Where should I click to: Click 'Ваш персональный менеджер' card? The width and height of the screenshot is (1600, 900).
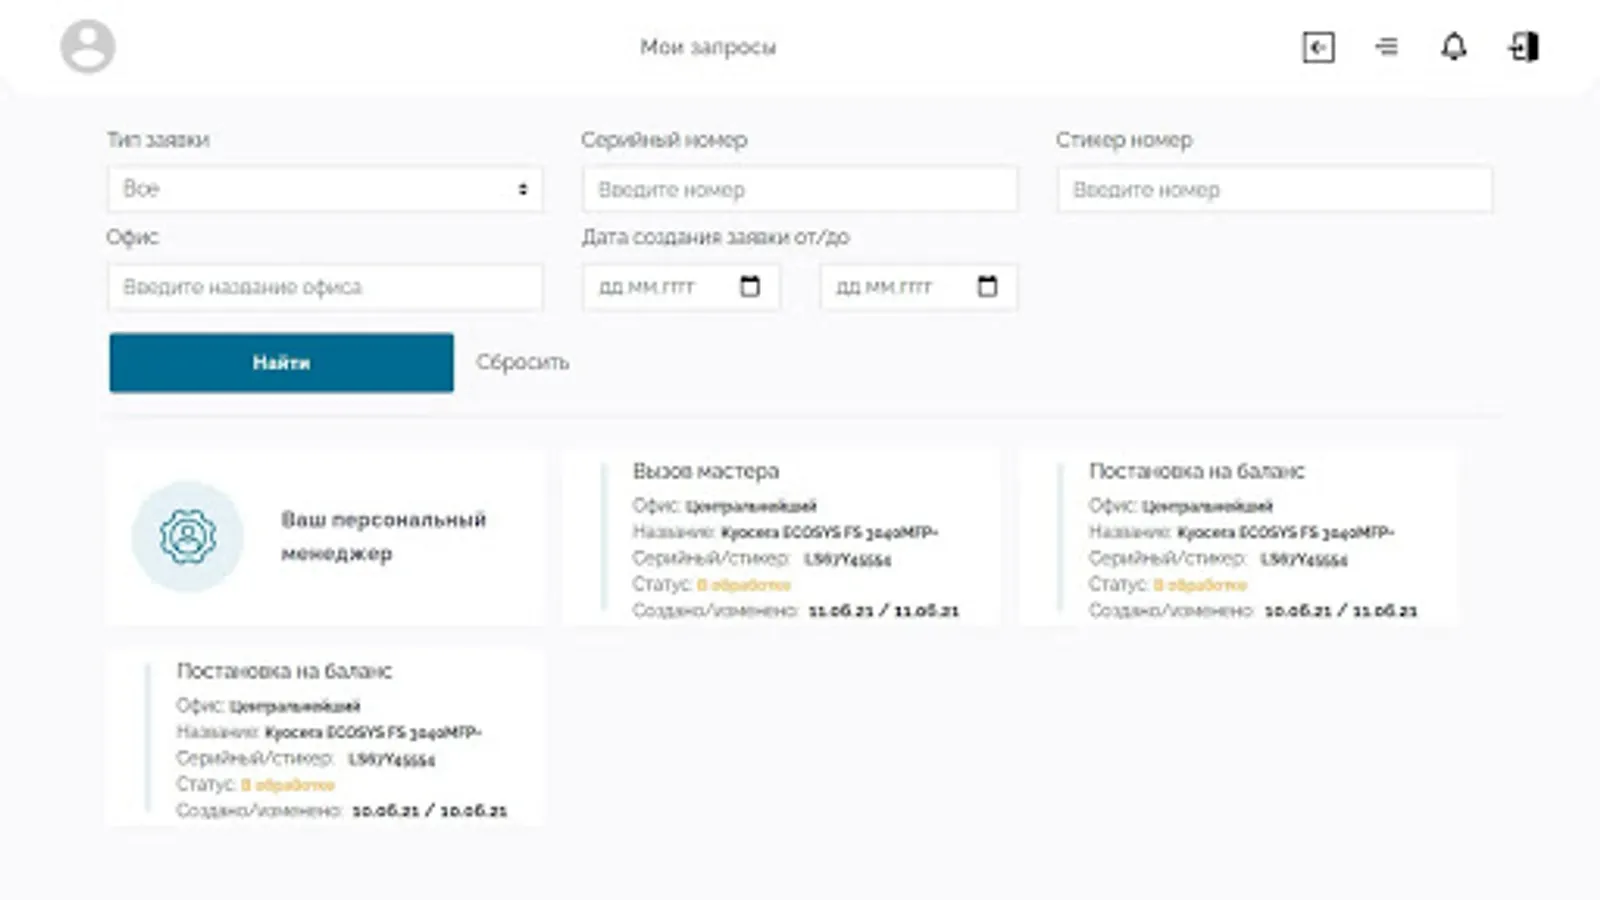pos(383,537)
